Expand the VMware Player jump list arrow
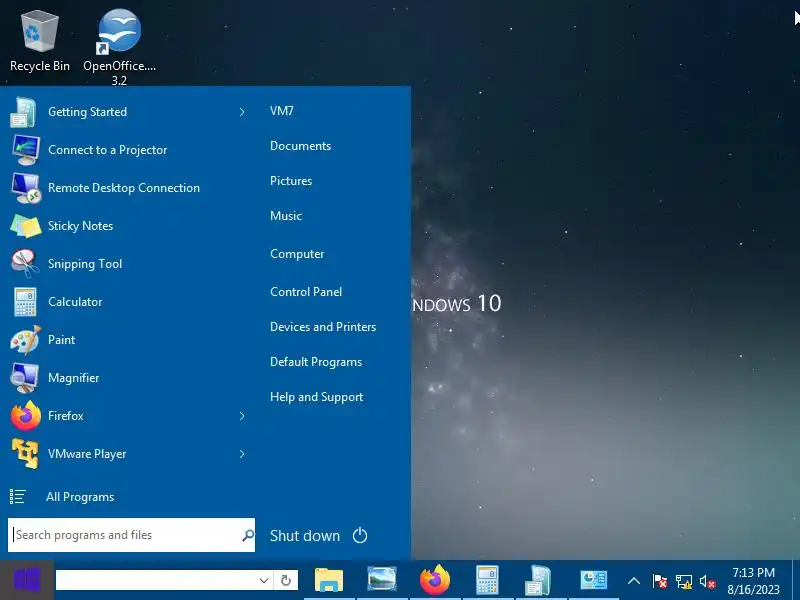The width and height of the screenshot is (800, 600). [242, 454]
